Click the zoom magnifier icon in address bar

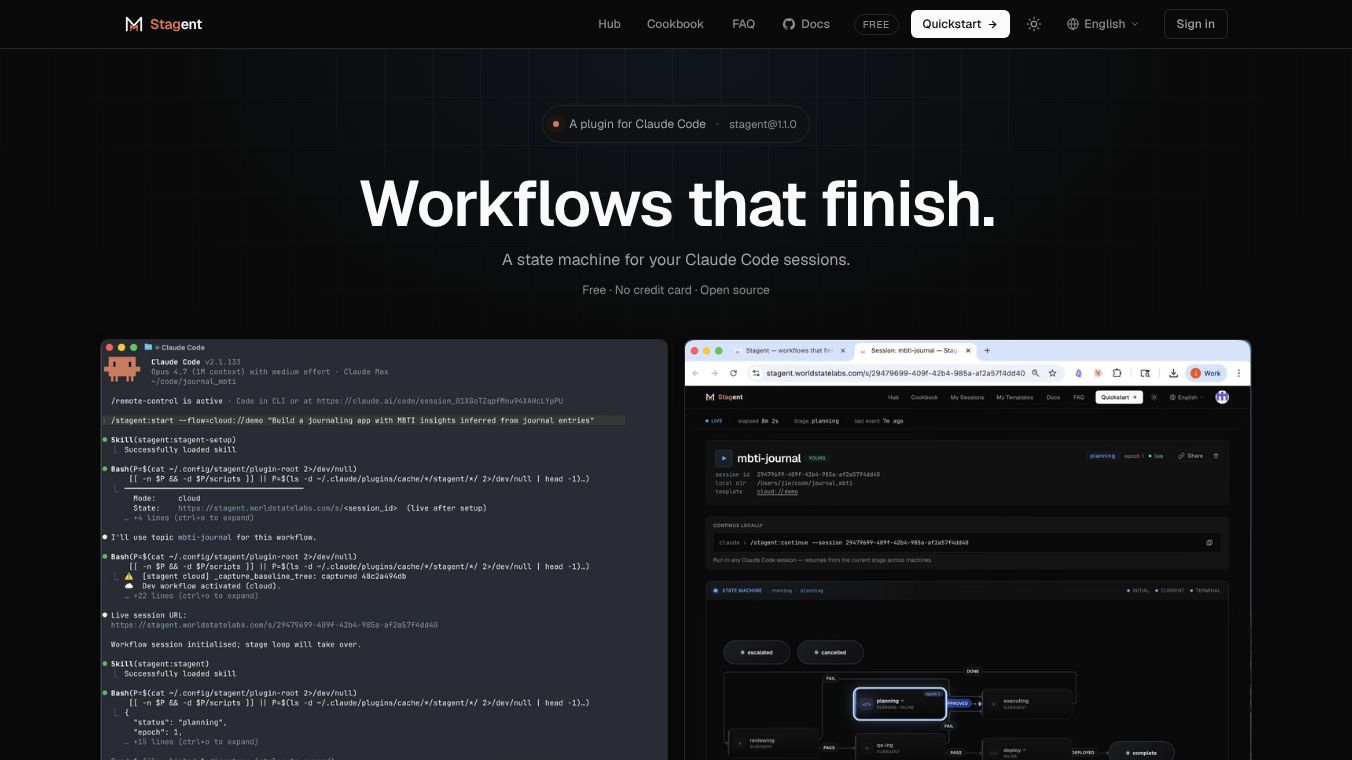[x=1036, y=373]
